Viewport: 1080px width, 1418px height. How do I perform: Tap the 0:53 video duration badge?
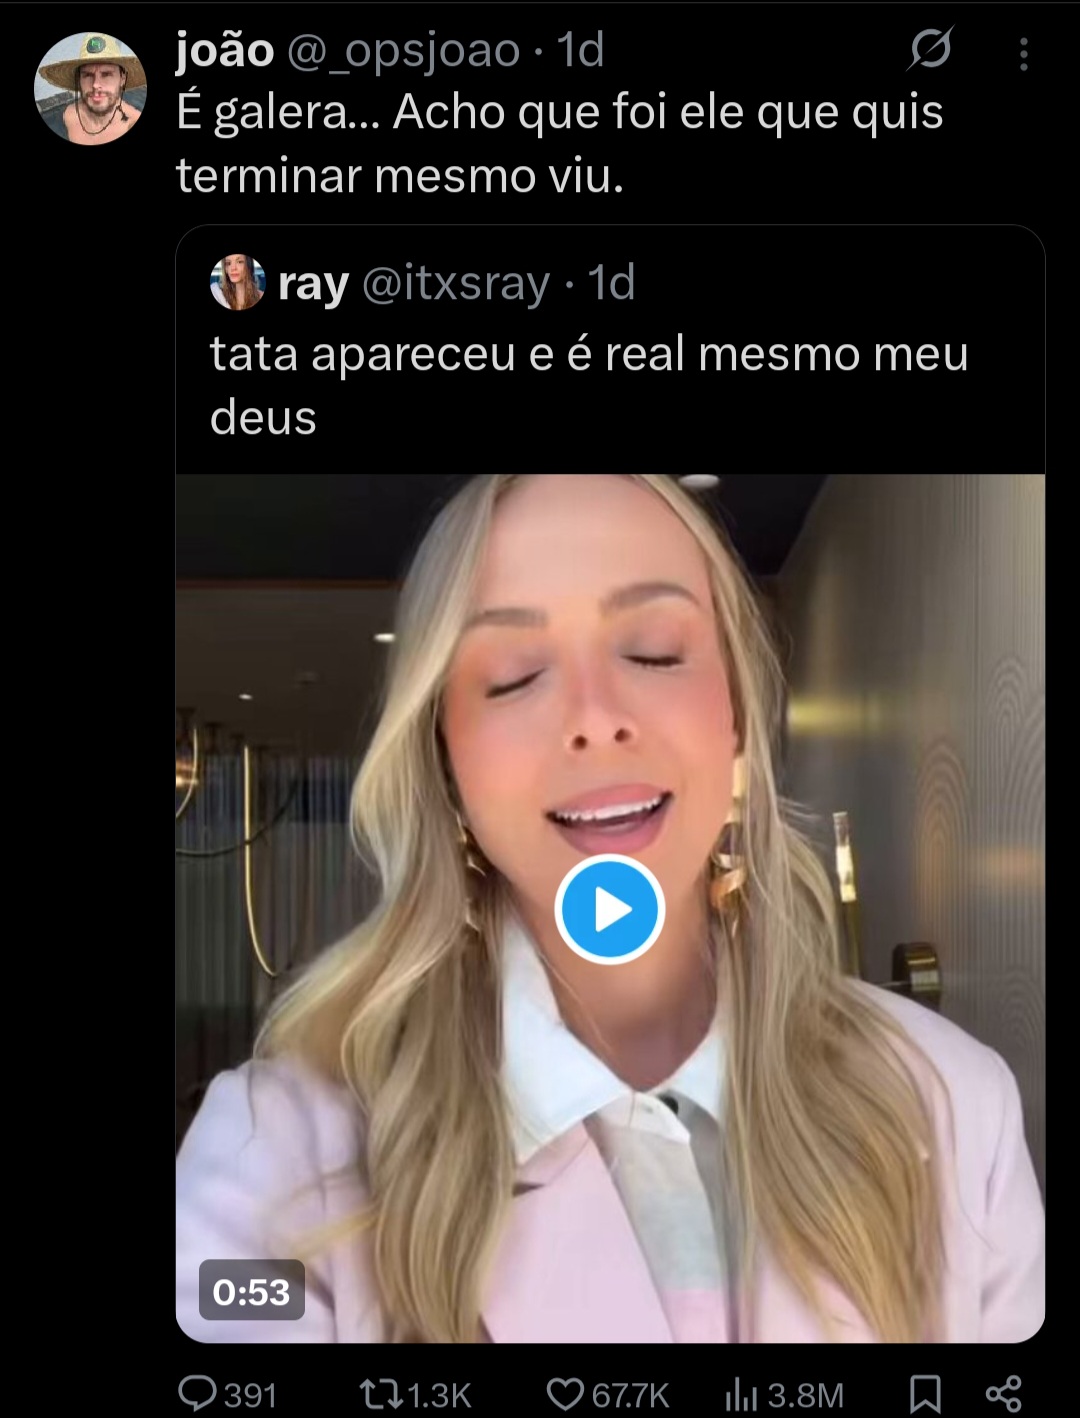(x=251, y=1291)
